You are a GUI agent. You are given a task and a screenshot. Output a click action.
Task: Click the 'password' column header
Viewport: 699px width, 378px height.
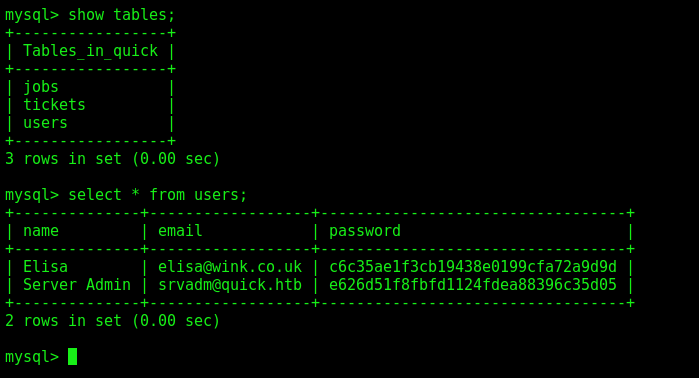365,231
